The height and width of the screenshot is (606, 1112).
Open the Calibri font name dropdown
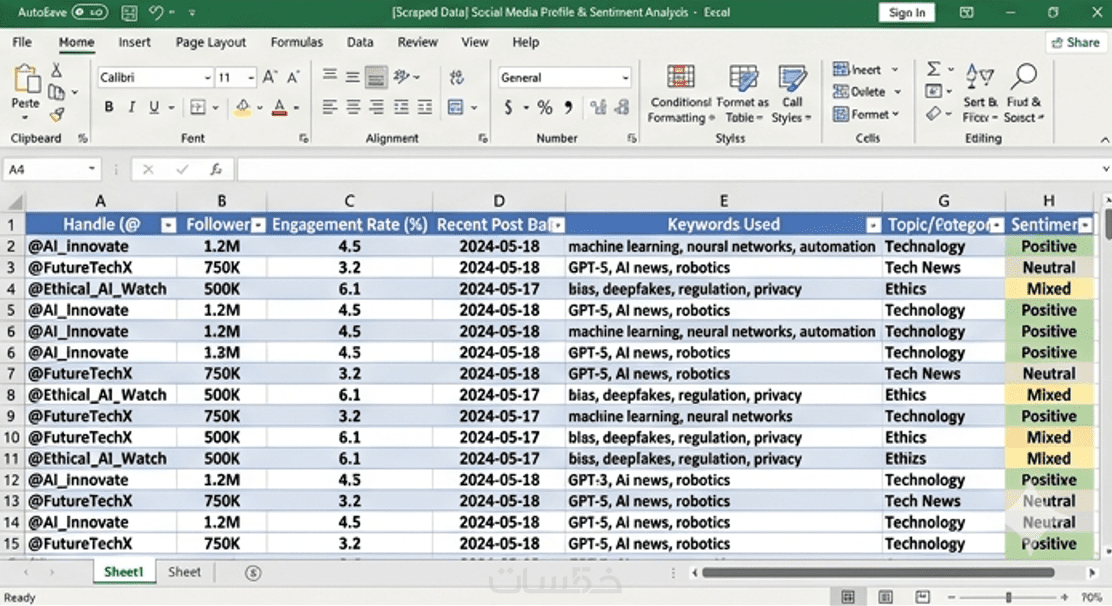207,77
